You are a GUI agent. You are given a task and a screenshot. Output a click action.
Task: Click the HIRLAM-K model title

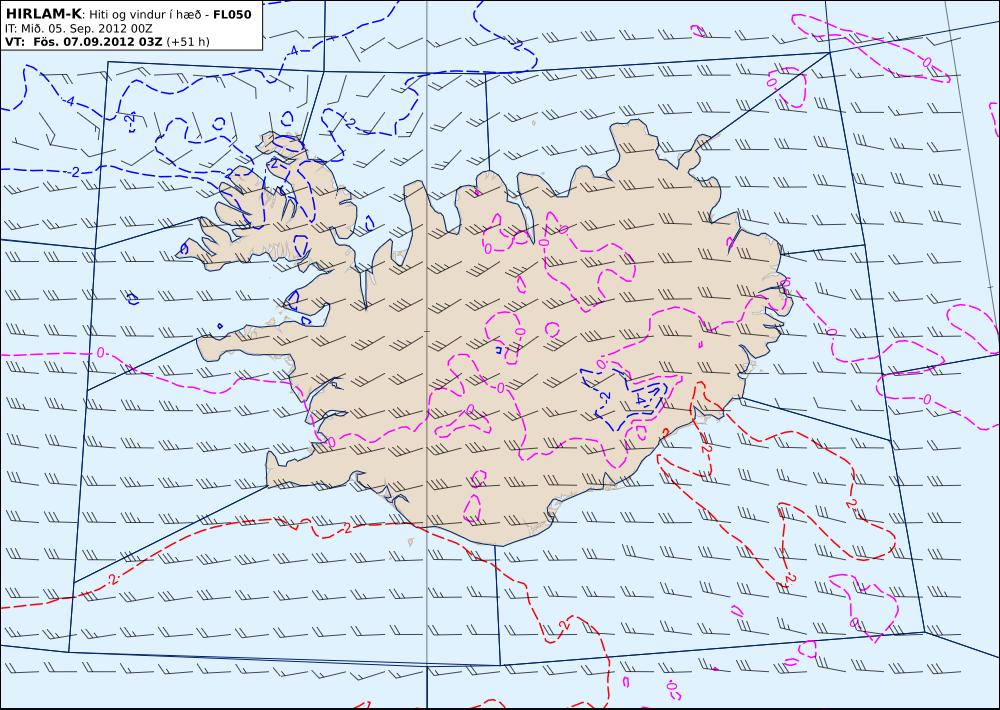pyautogui.click(x=43, y=14)
